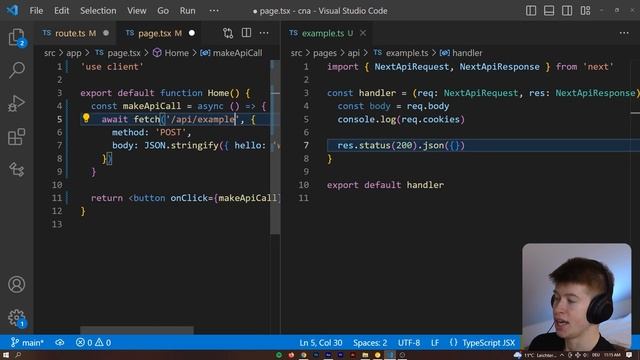Toggle secondary side bar layout icon

[567, 11]
